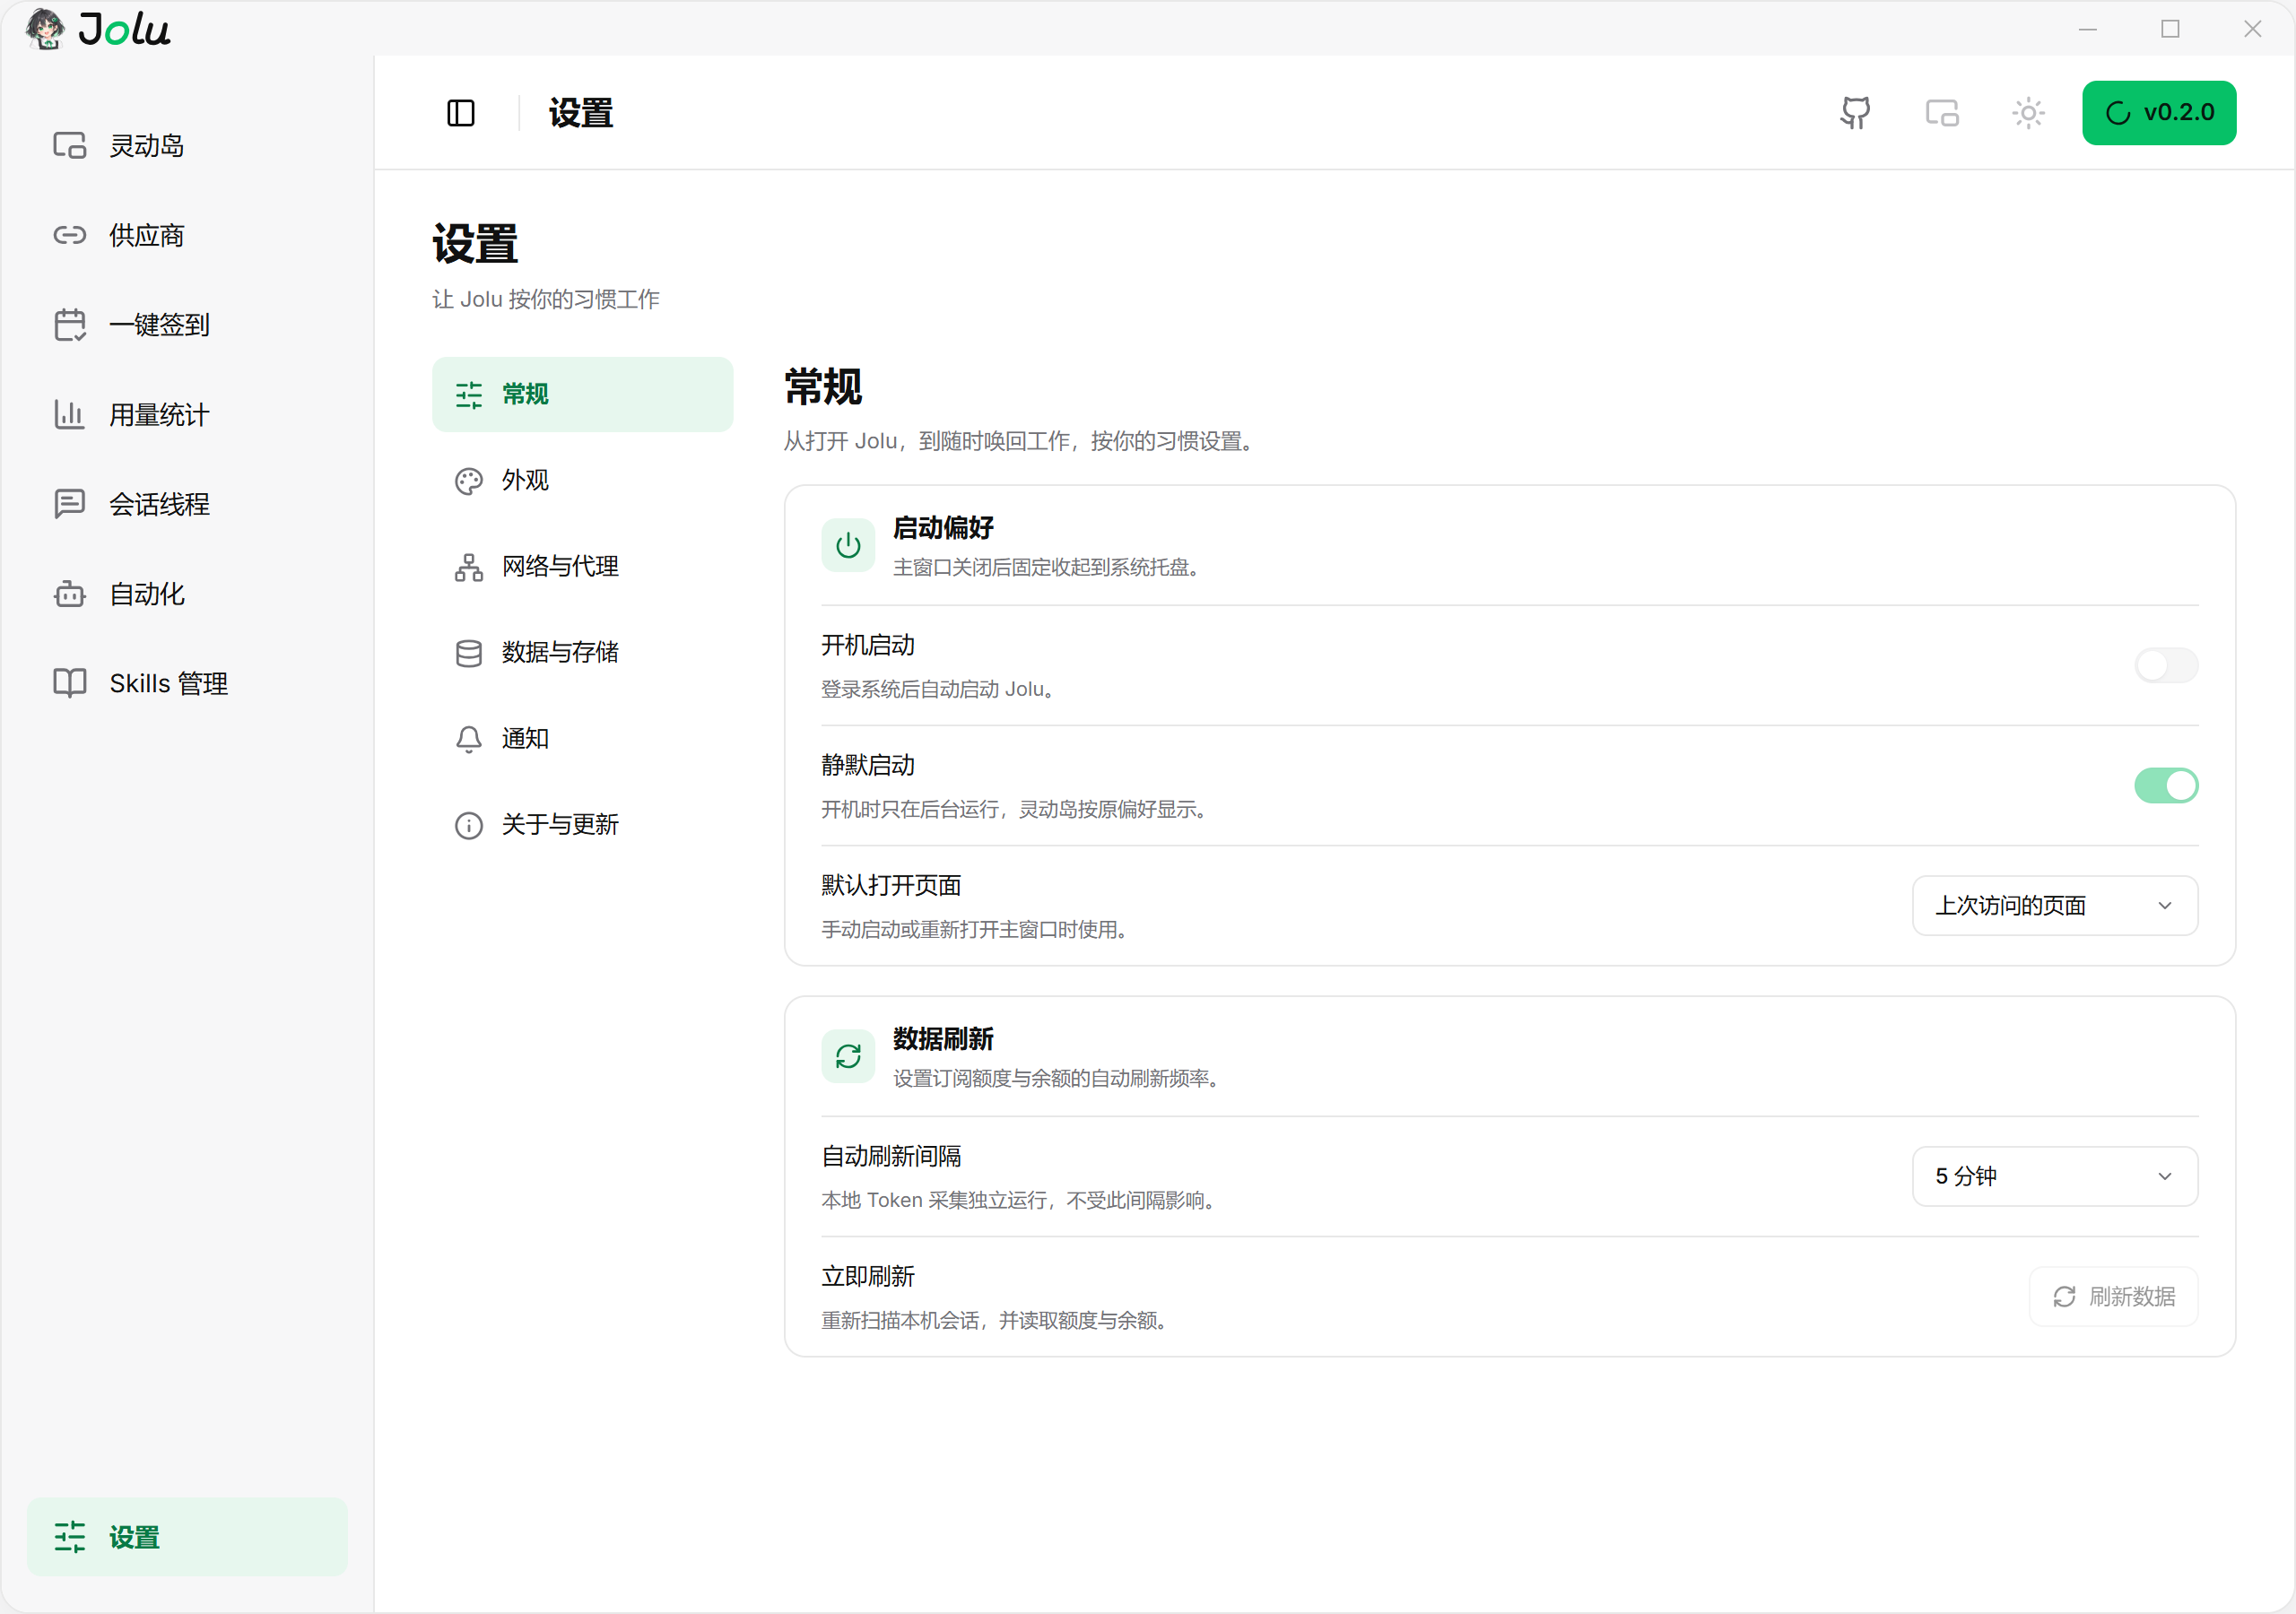This screenshot has height=1614, width=2296.
Task: Click the 启动偏好 power icon
Action: pyautogui.click(x=848, y=545)
